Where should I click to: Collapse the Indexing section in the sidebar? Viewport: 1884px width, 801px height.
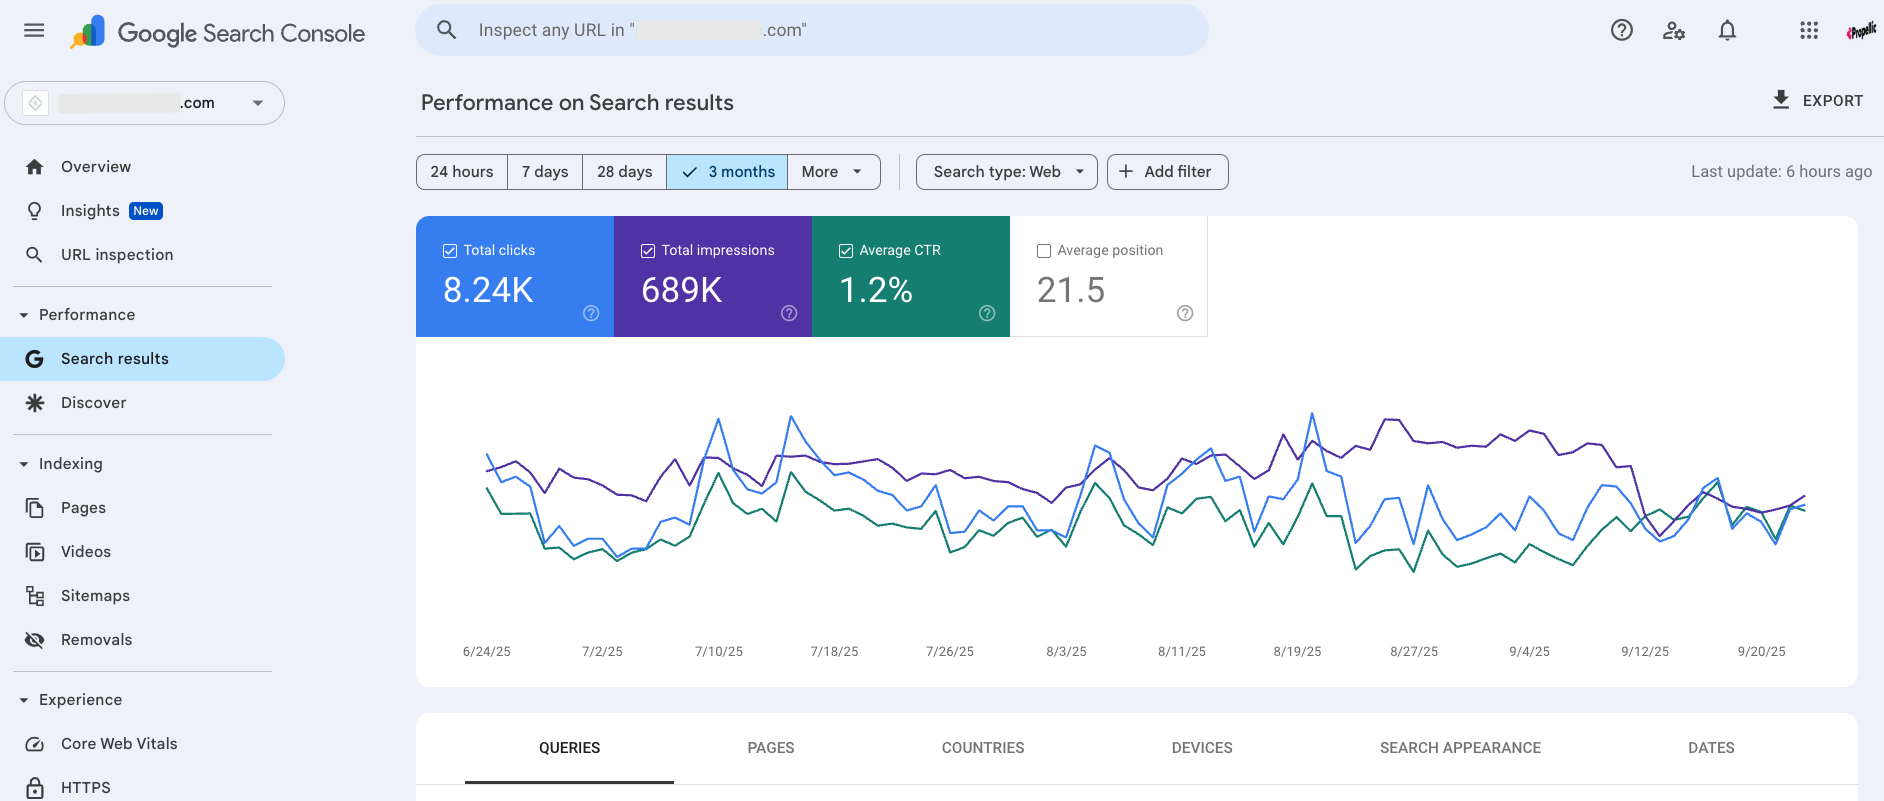coord(24,464)
